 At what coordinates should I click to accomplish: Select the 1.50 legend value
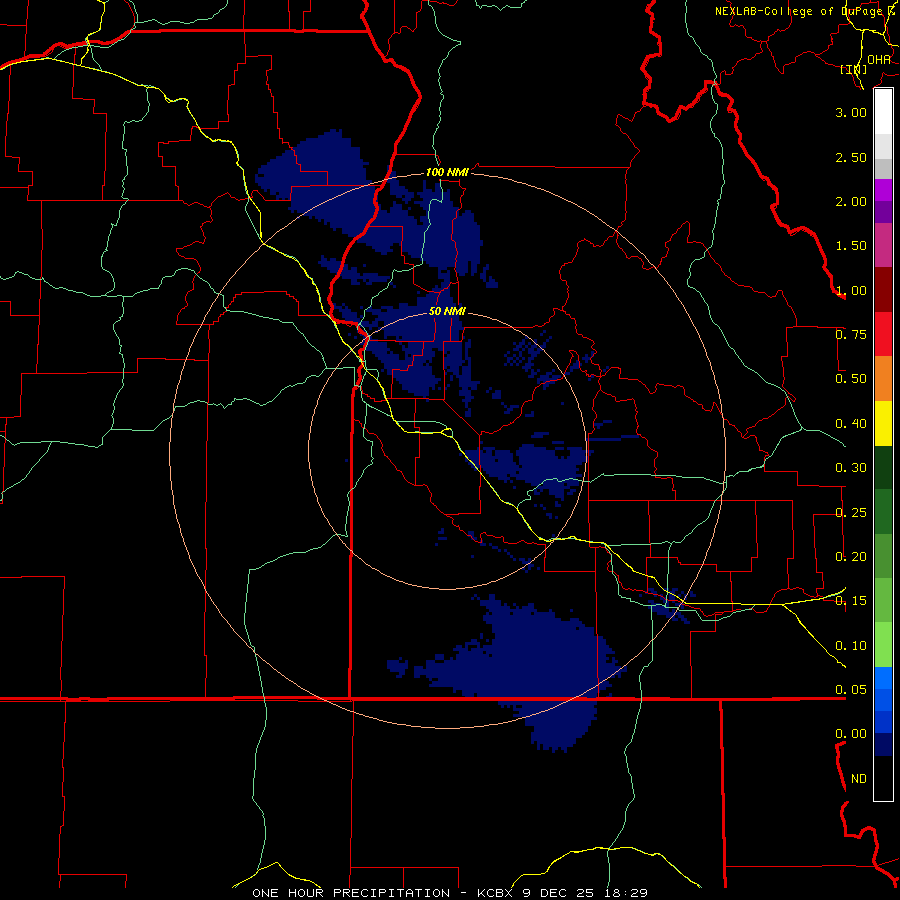[x=851, y=246]
